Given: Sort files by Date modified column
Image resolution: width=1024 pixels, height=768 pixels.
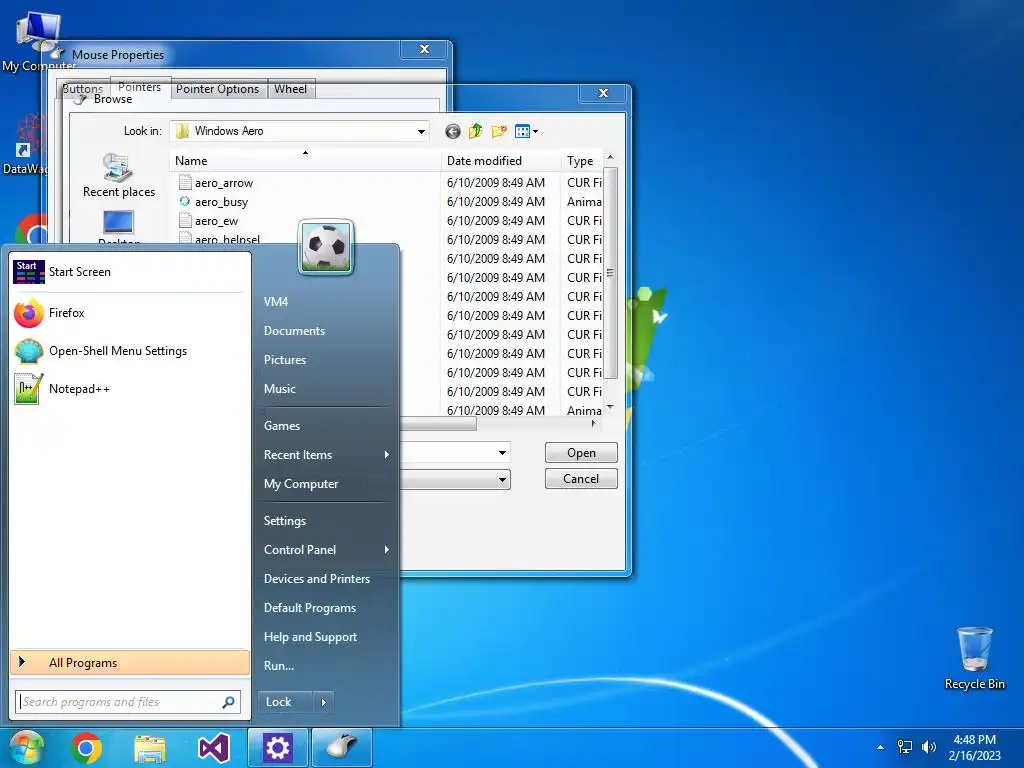Looking at the screenshot, I should pos(501,161).
